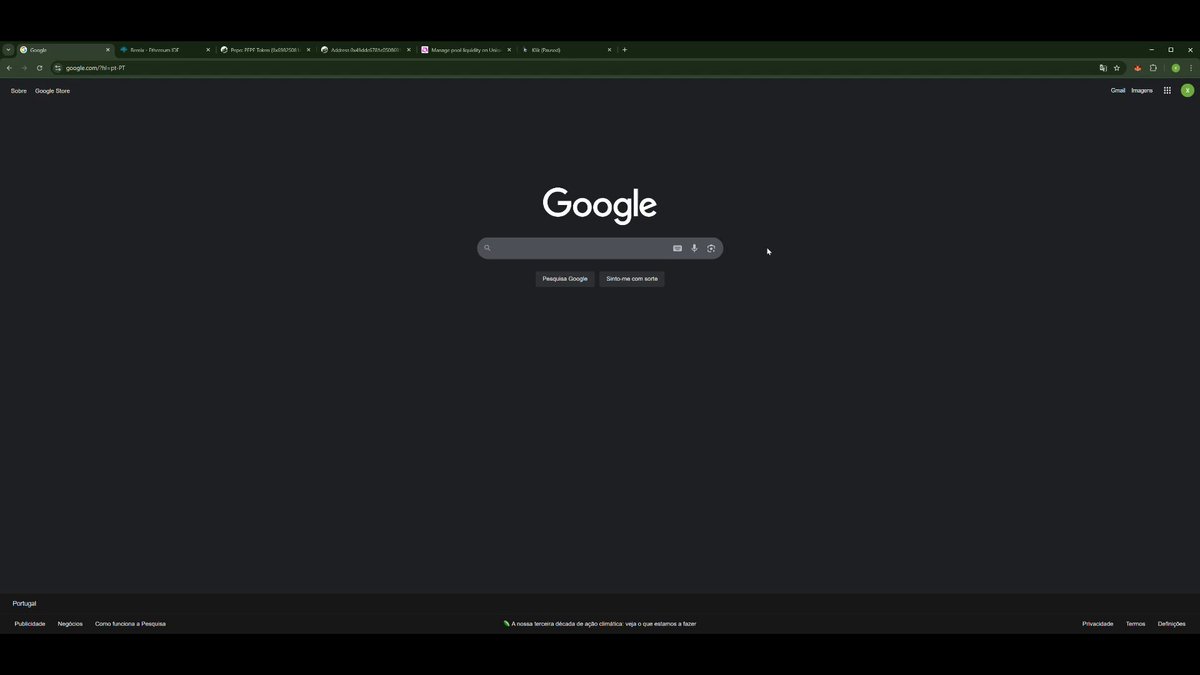Image resolution: width=1200 pixels, height=675 pixels.
Task: Click the magnifier icon in search box
Action: click(x=488, y=248)
